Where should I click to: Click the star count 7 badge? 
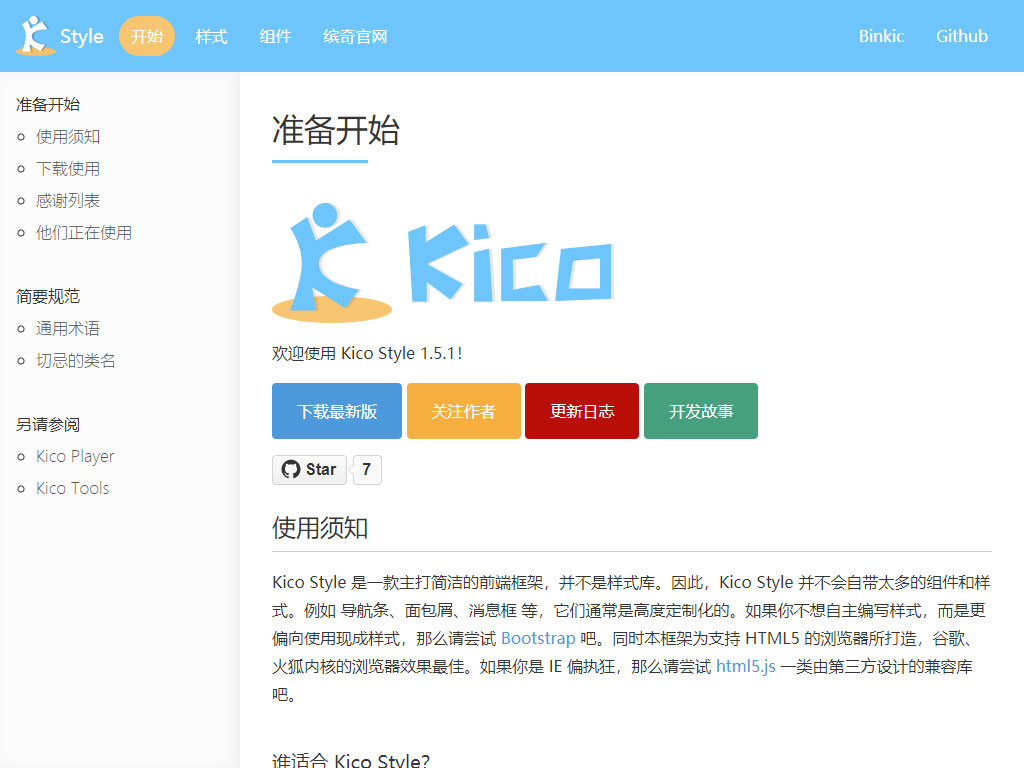366,470
